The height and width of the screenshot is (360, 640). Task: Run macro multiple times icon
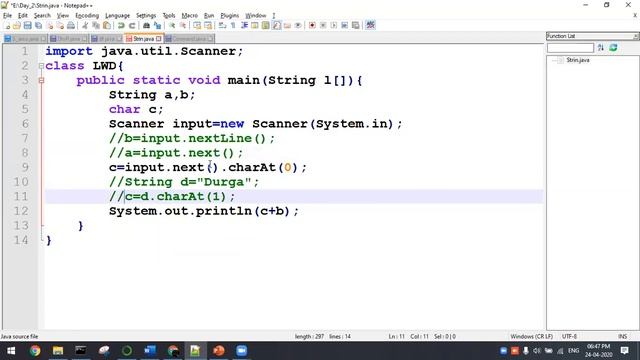(344, 25)
